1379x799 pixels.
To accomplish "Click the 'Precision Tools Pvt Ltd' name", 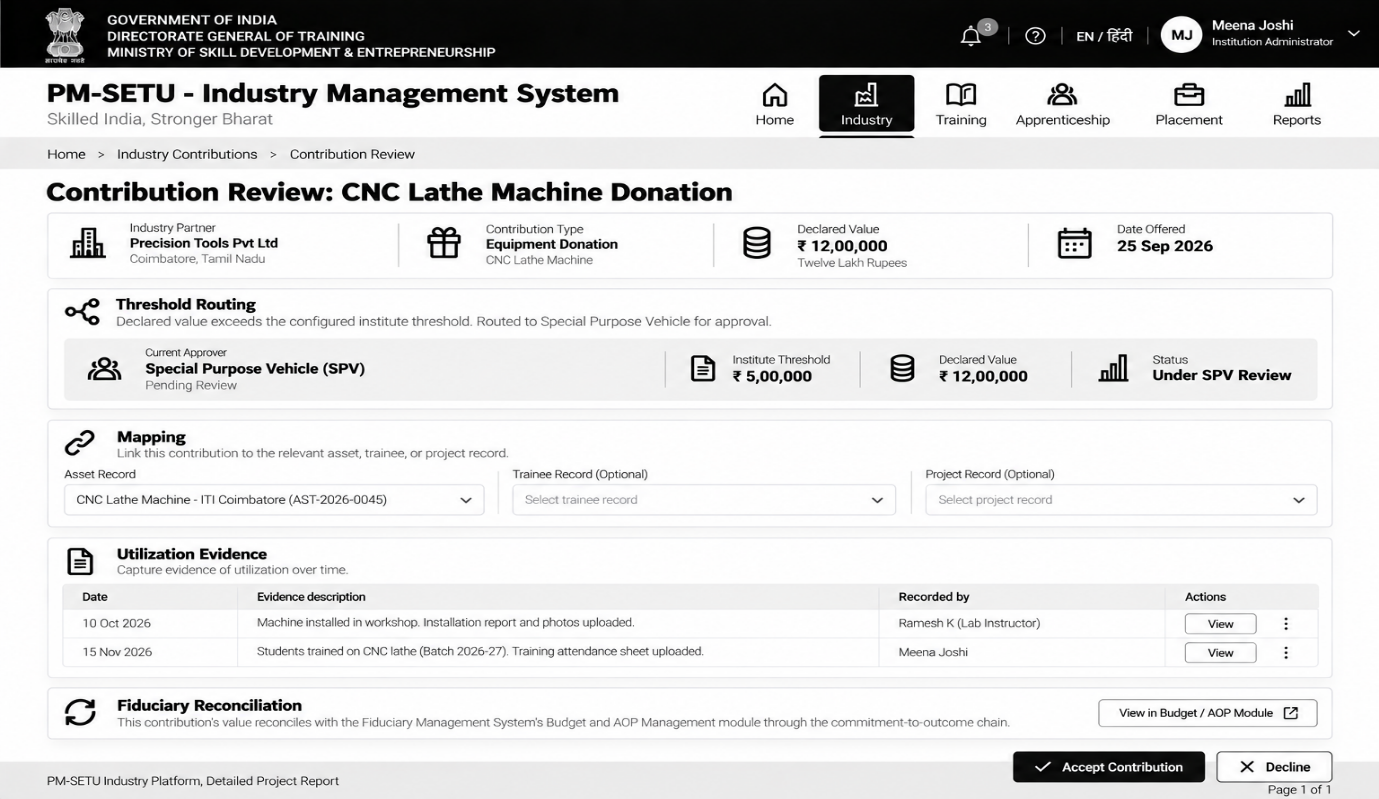I will pyautogui.click(x=204, y=243).
